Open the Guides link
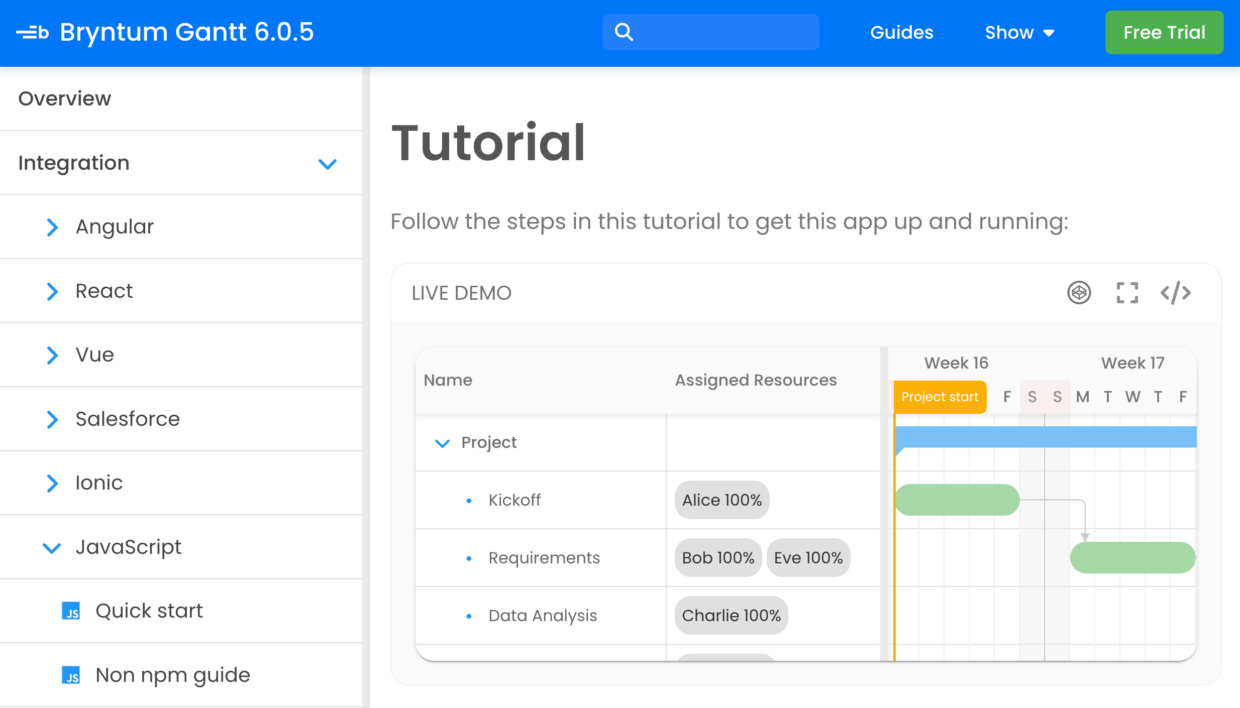Viewport: 1240px width, 708px height. [x=902, y=32]
